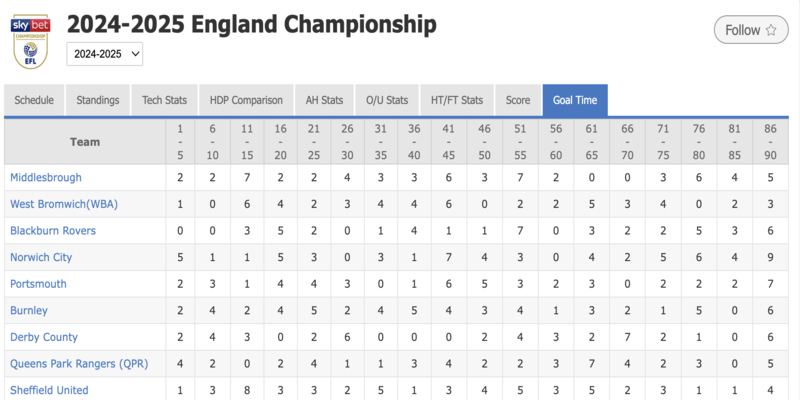Viewport: 800px width, 400px height.
Task: Visit Norwich City team page
Action: click(x=41, y=257)
